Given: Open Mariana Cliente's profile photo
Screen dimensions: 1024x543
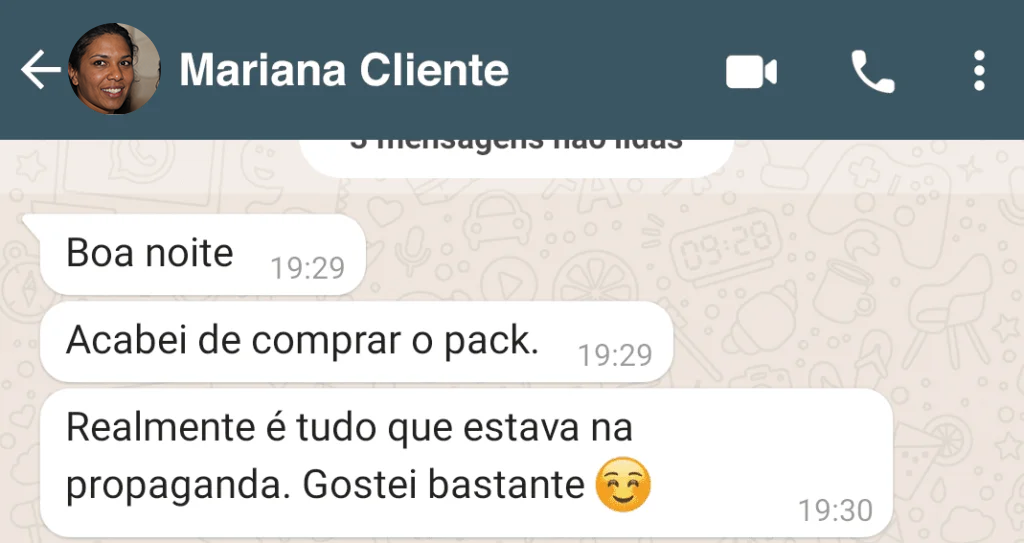Looking at the screenshot, I should 114,69.
